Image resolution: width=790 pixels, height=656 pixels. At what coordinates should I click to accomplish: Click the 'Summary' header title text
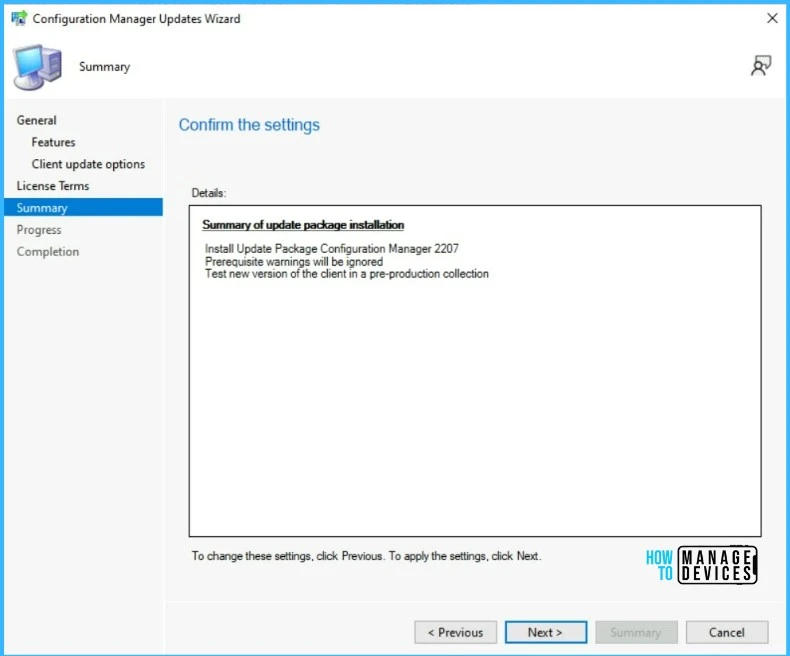click(x=104, y=67)
